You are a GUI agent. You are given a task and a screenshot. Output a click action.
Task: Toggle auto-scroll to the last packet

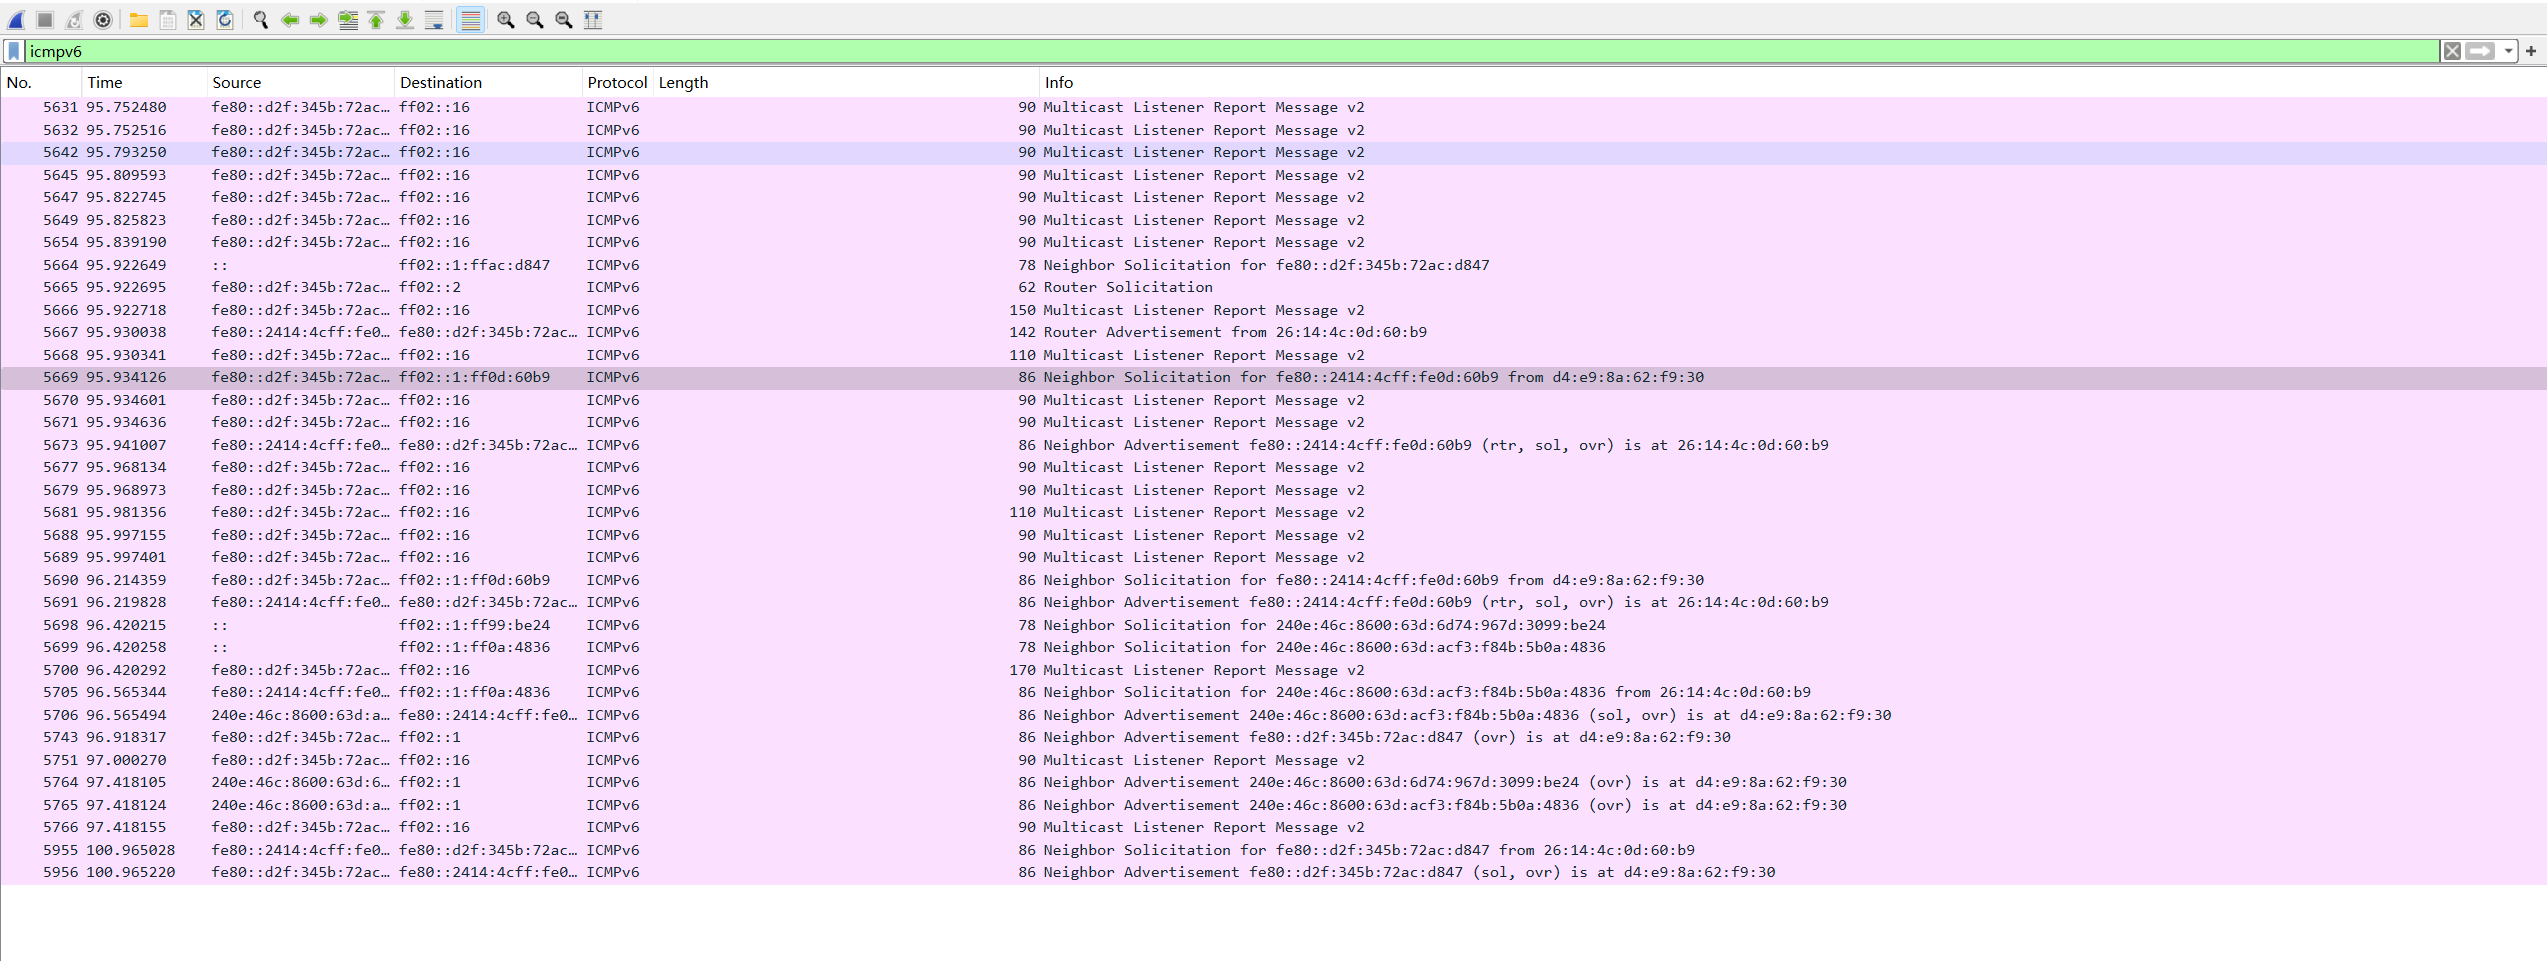[x=434, y=20]
